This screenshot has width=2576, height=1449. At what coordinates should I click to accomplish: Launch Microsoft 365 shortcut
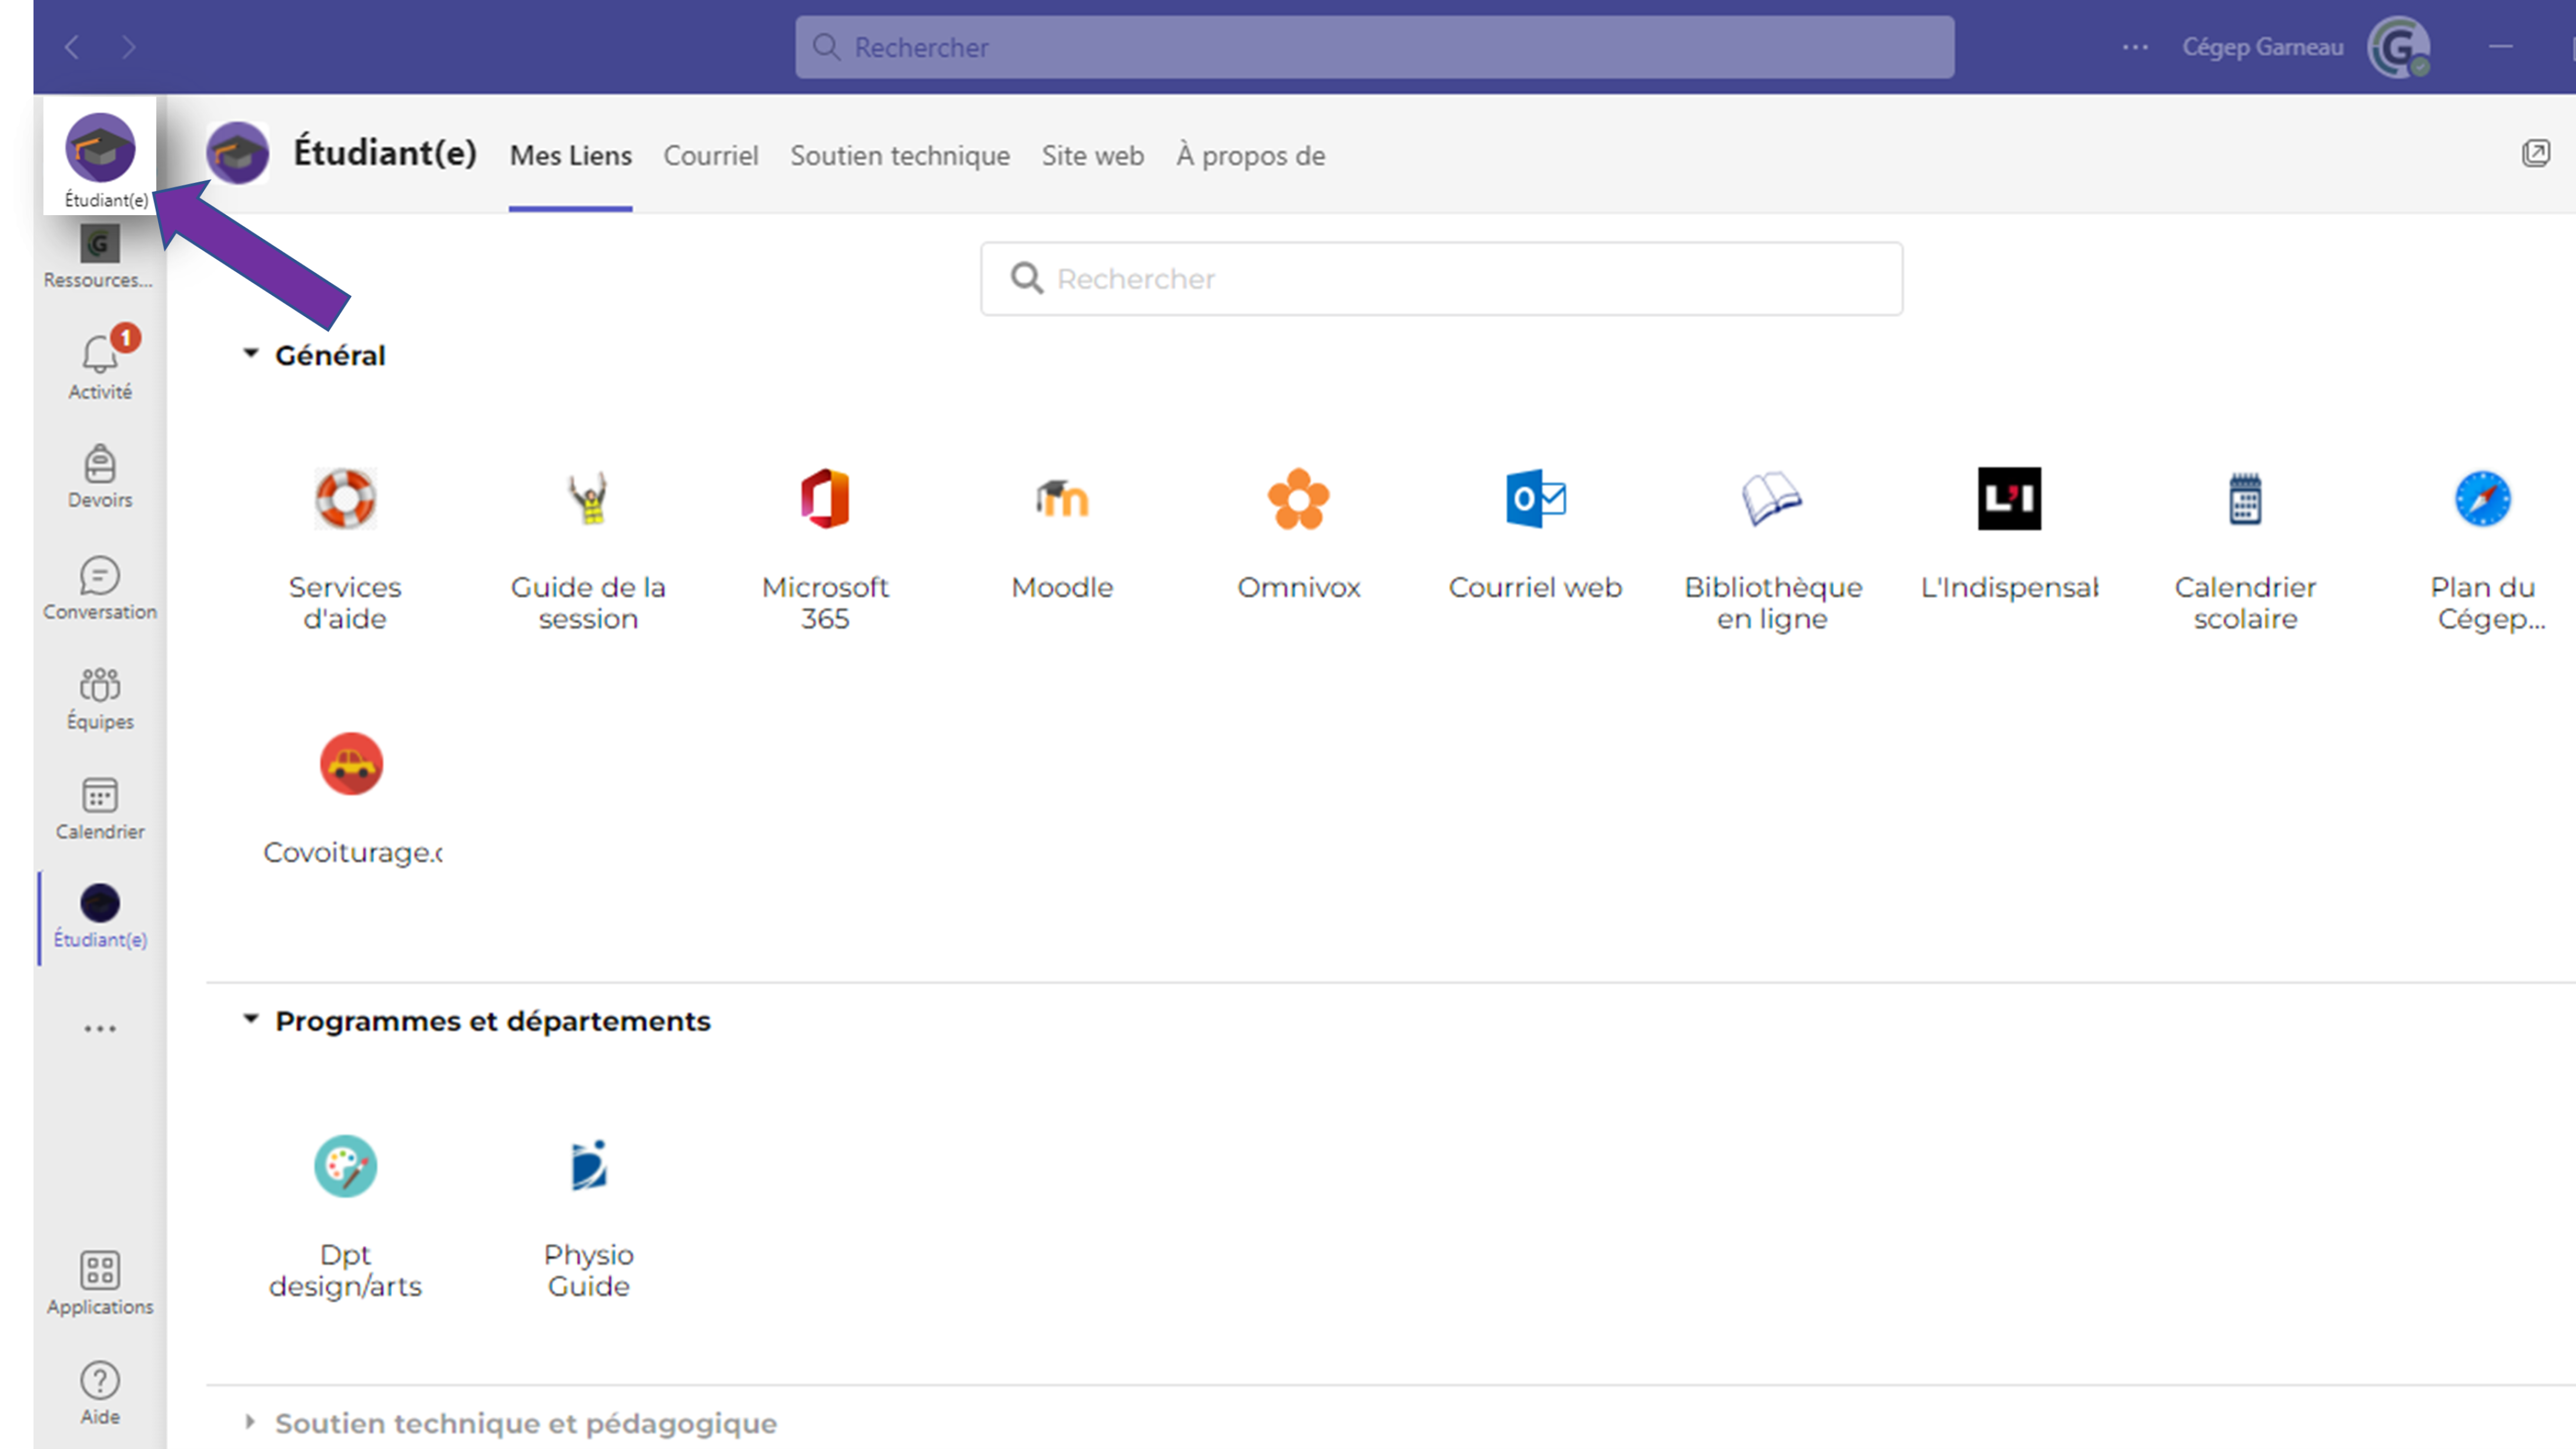(x=824, y=499)
